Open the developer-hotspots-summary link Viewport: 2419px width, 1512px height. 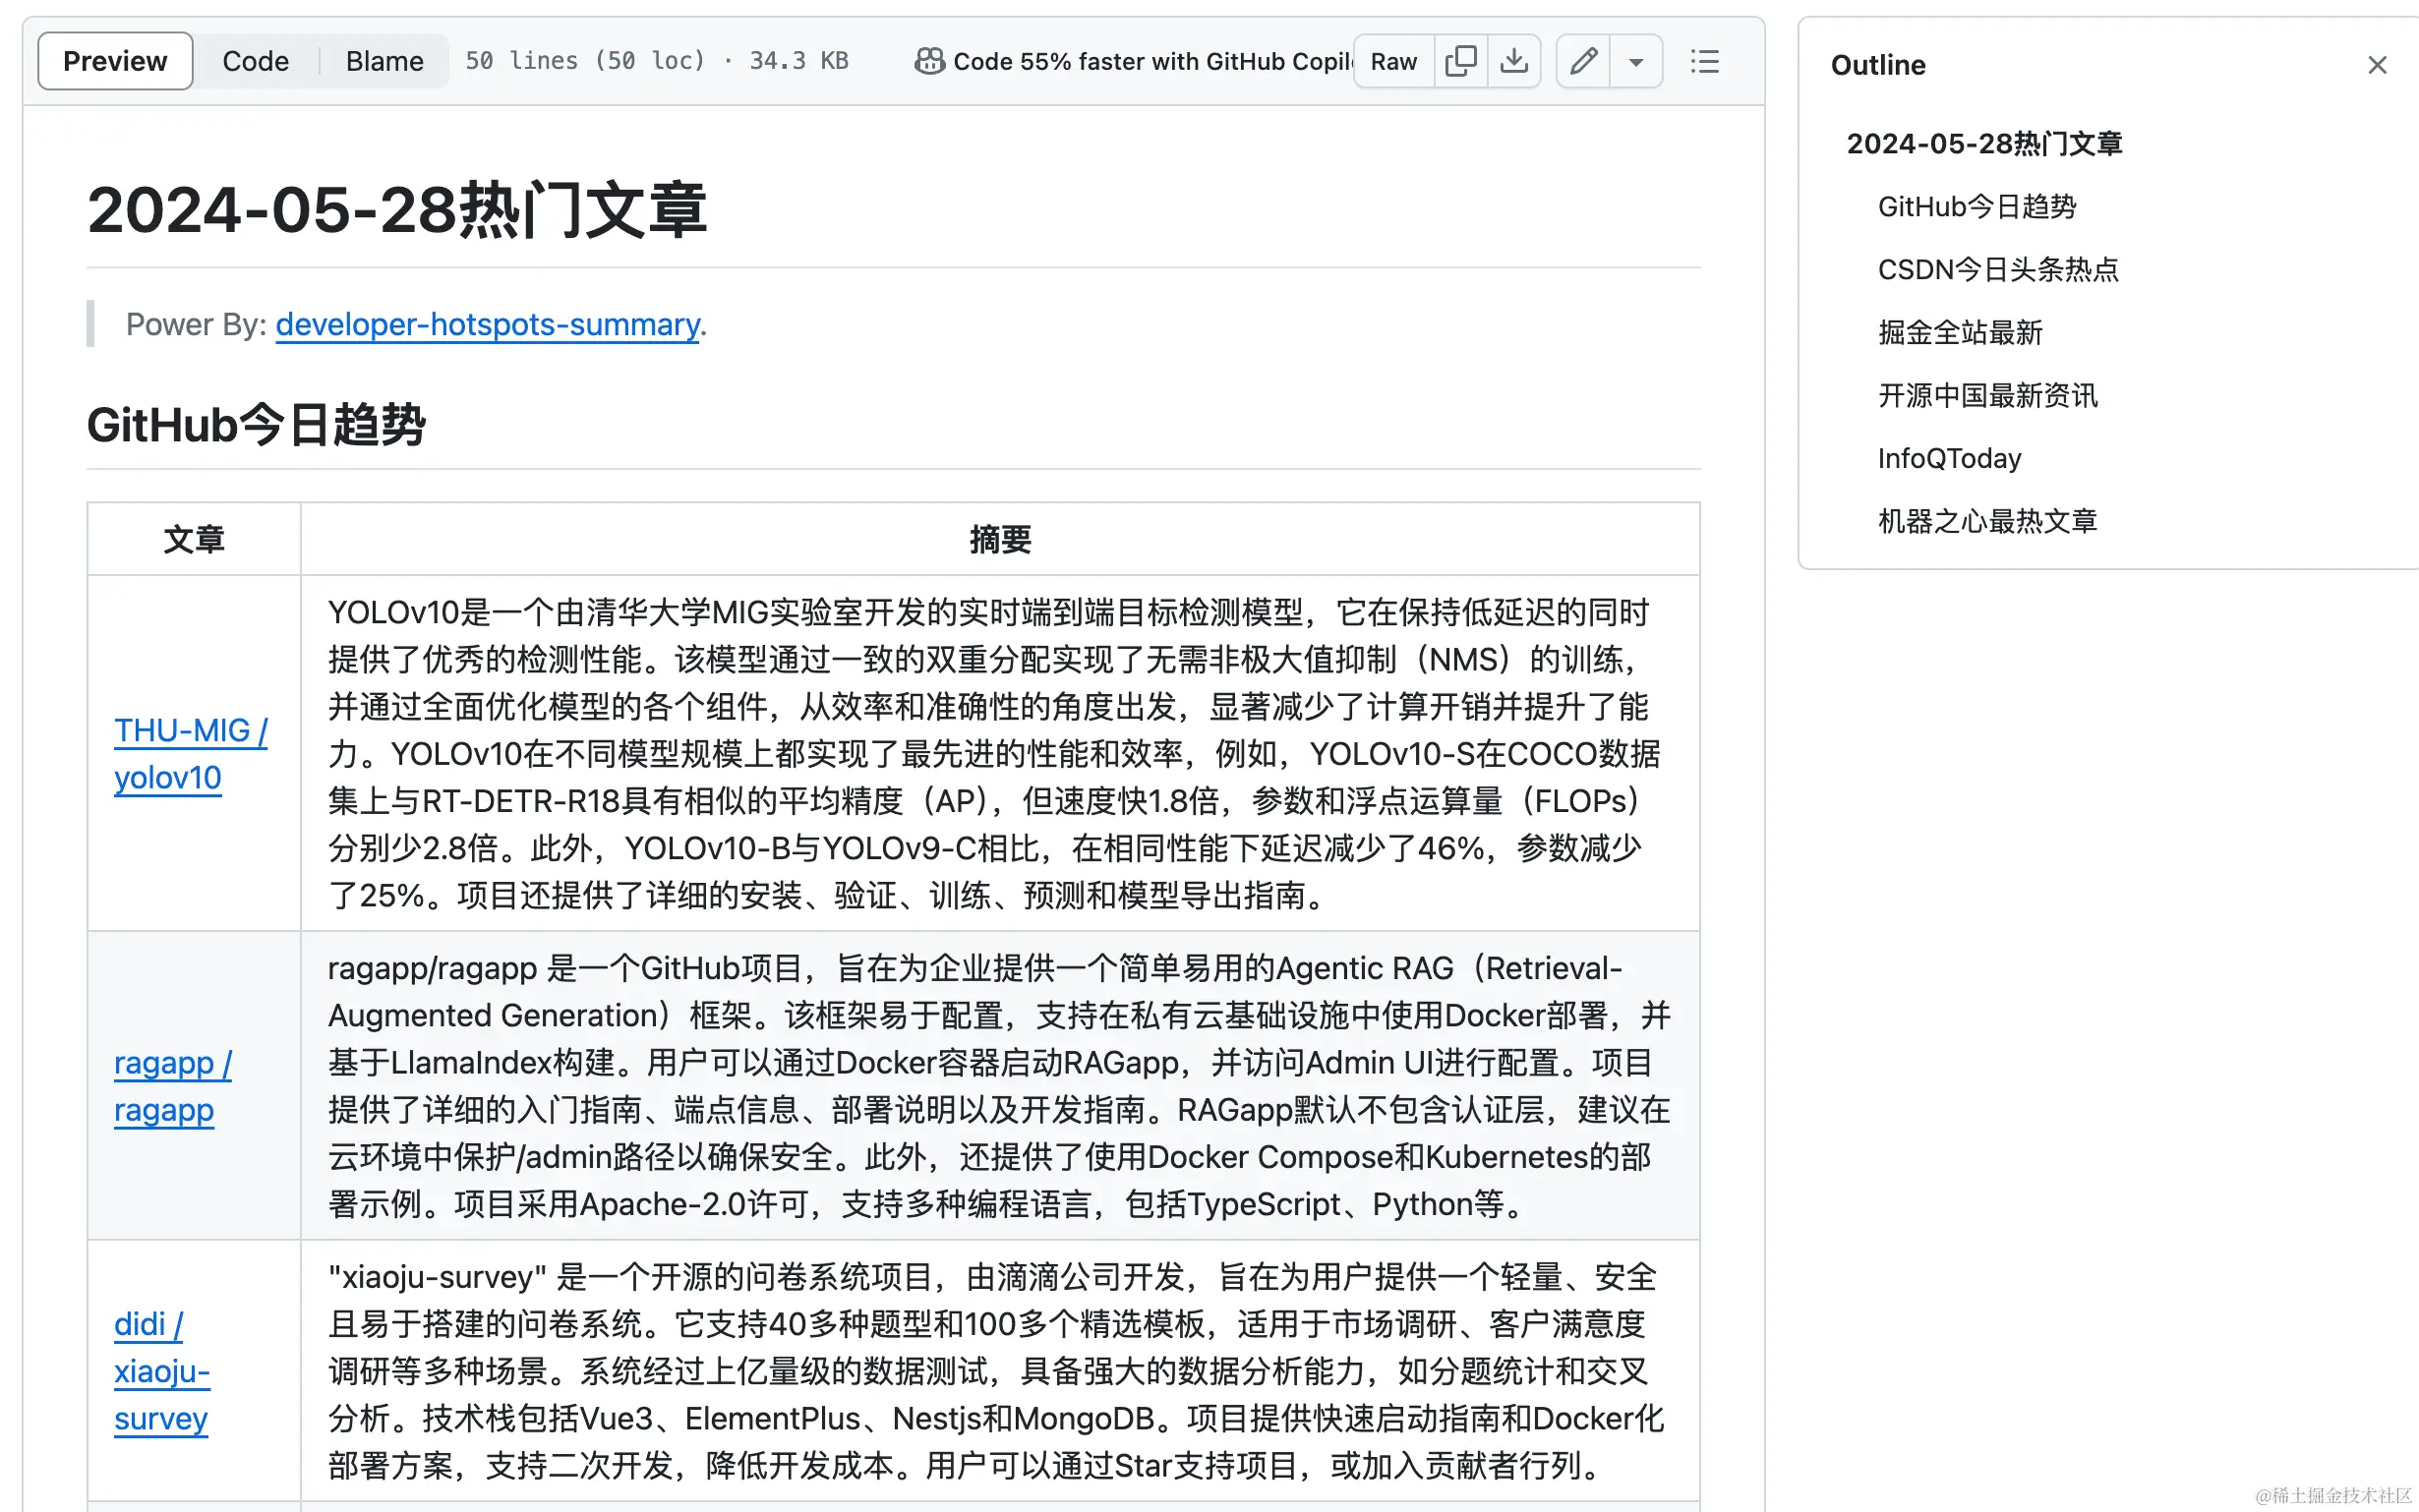487,324
